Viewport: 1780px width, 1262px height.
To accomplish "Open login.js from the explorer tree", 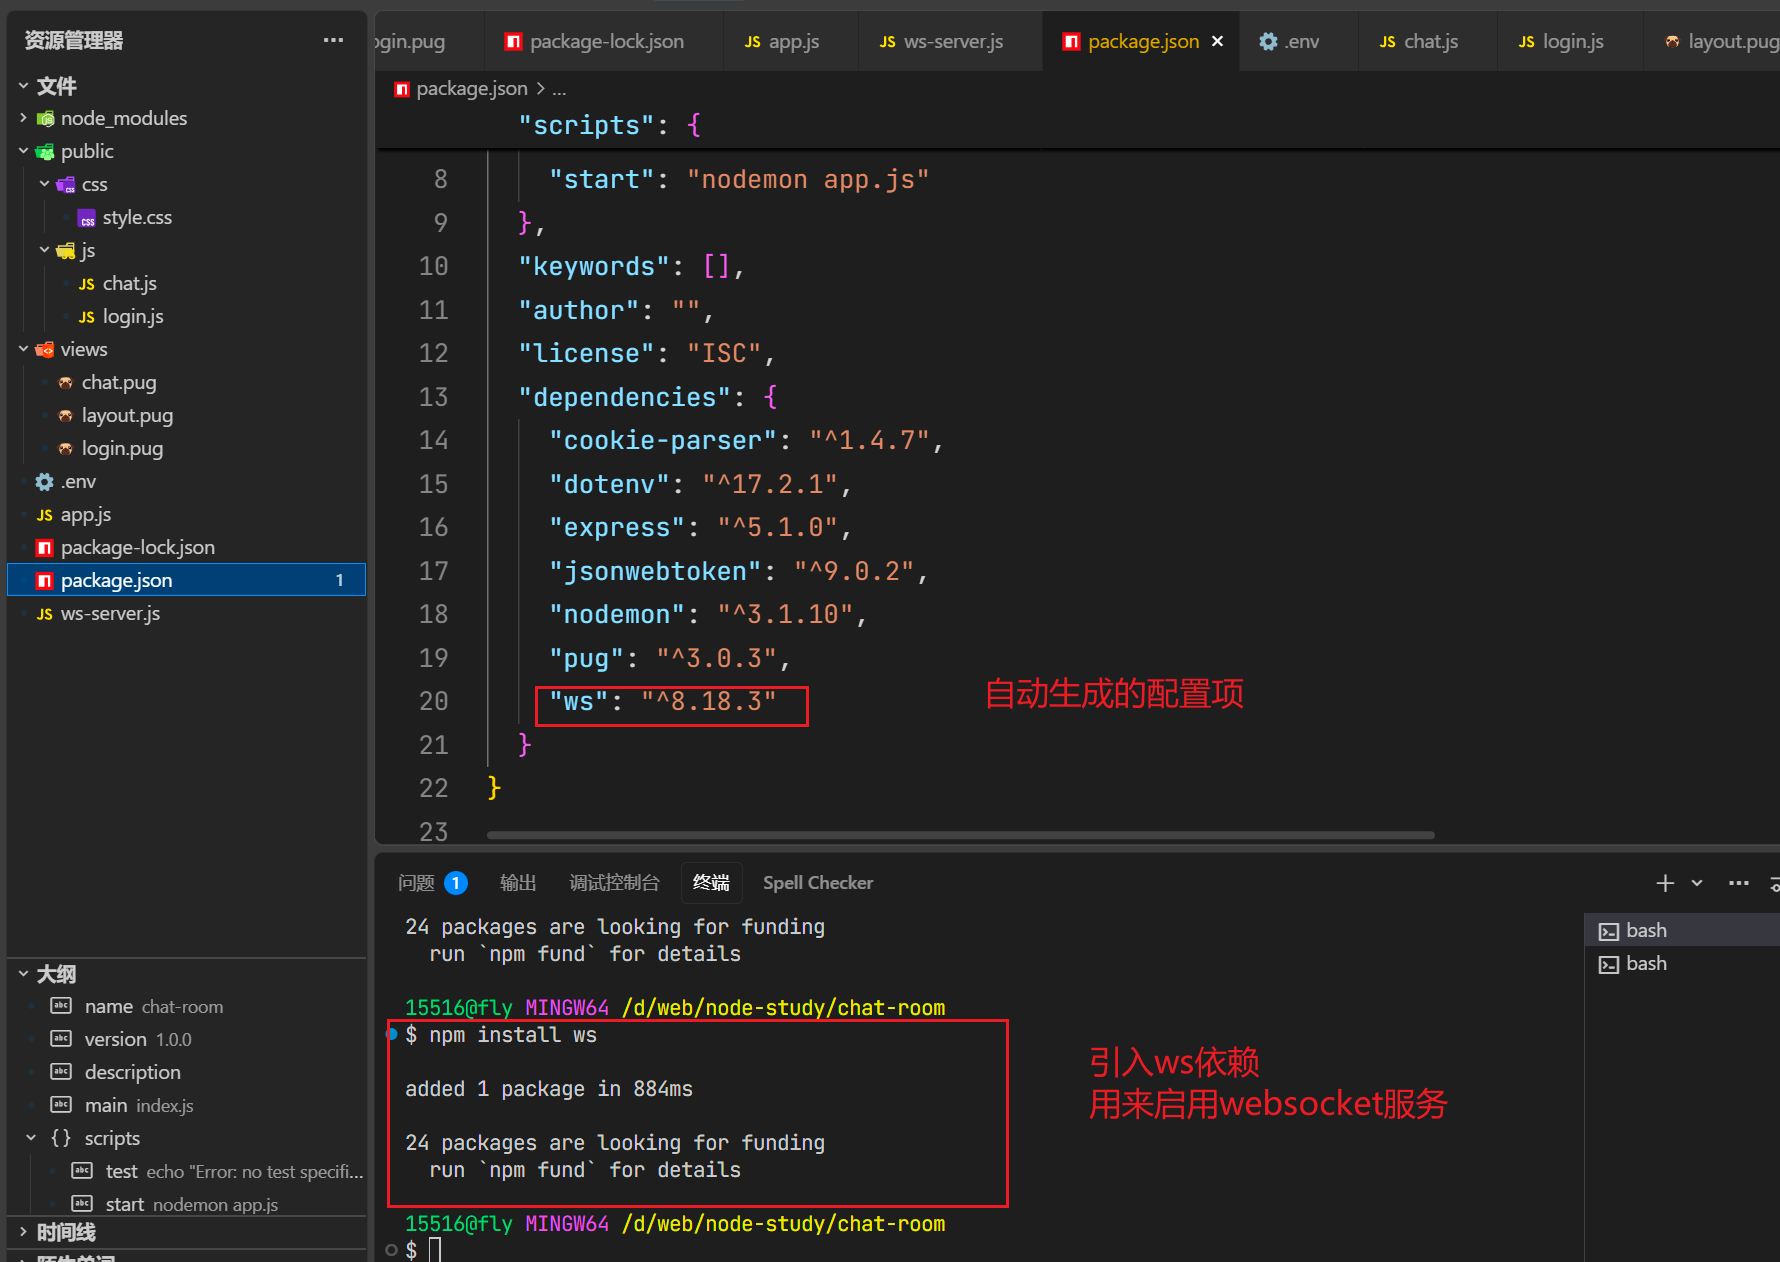I will pyautogui.click(x=133, y=316).
